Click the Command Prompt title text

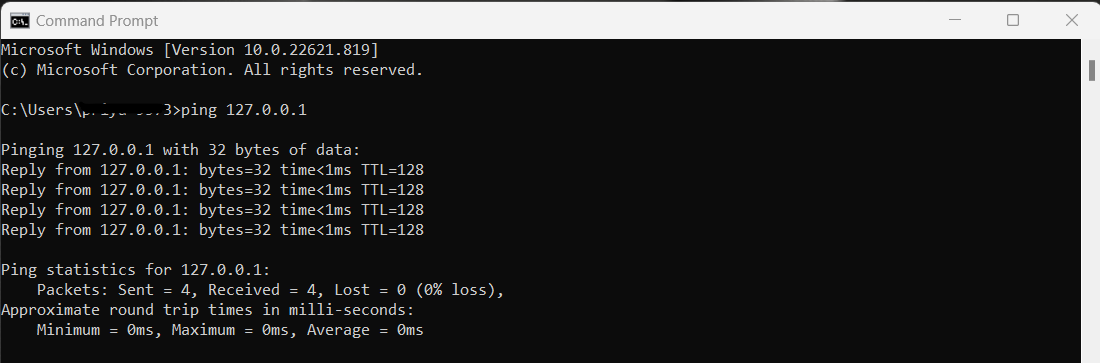[x=97, y=21]
